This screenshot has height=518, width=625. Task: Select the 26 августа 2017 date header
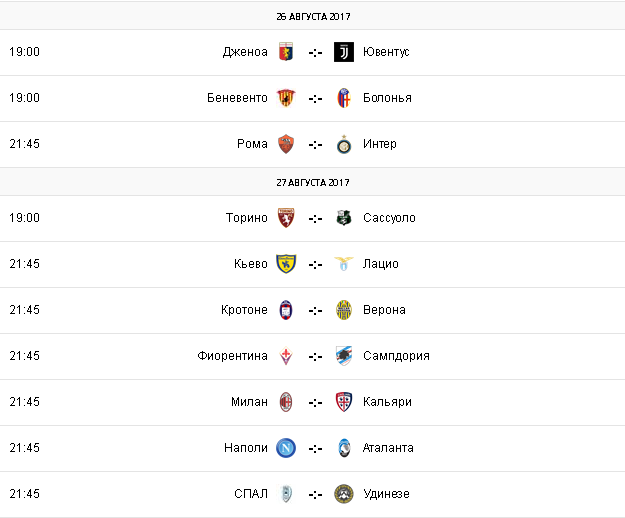click(313, 17)
